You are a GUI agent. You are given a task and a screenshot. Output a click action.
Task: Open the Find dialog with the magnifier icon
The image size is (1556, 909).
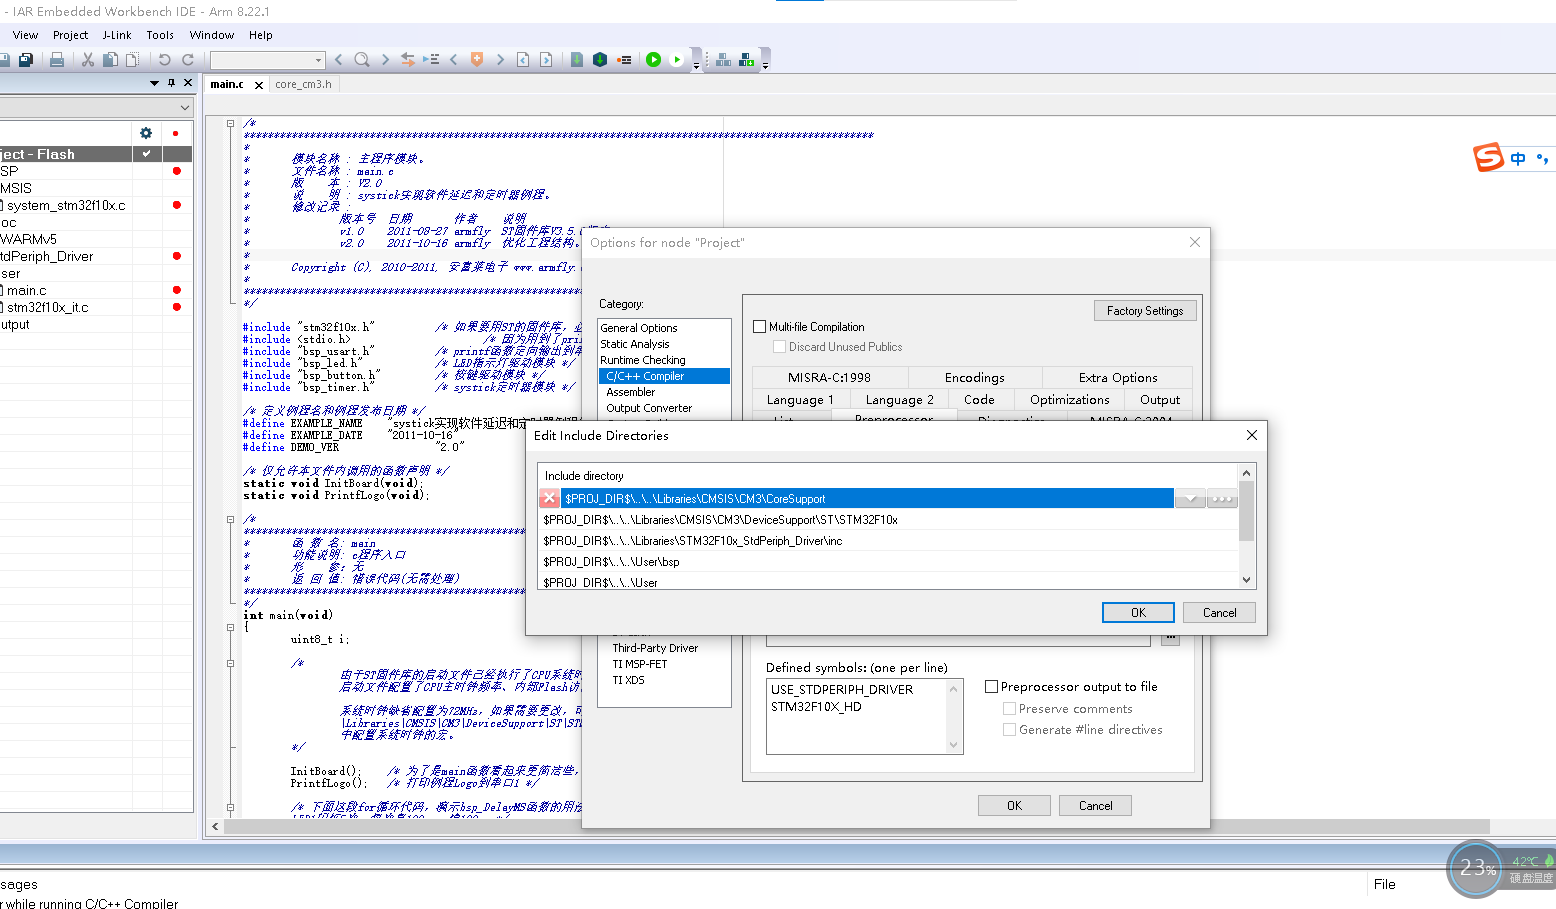[x=361, y=59]
